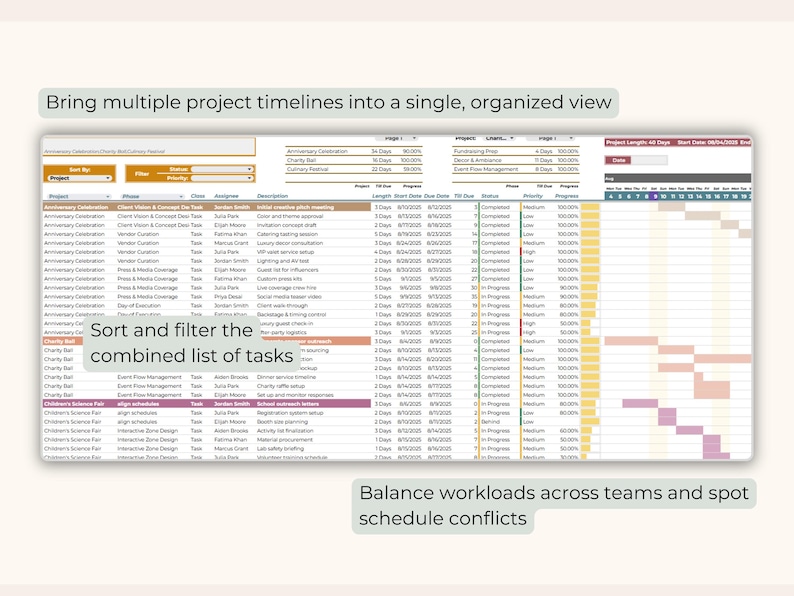Select the Children's Science Fair header row

point(207,404)
